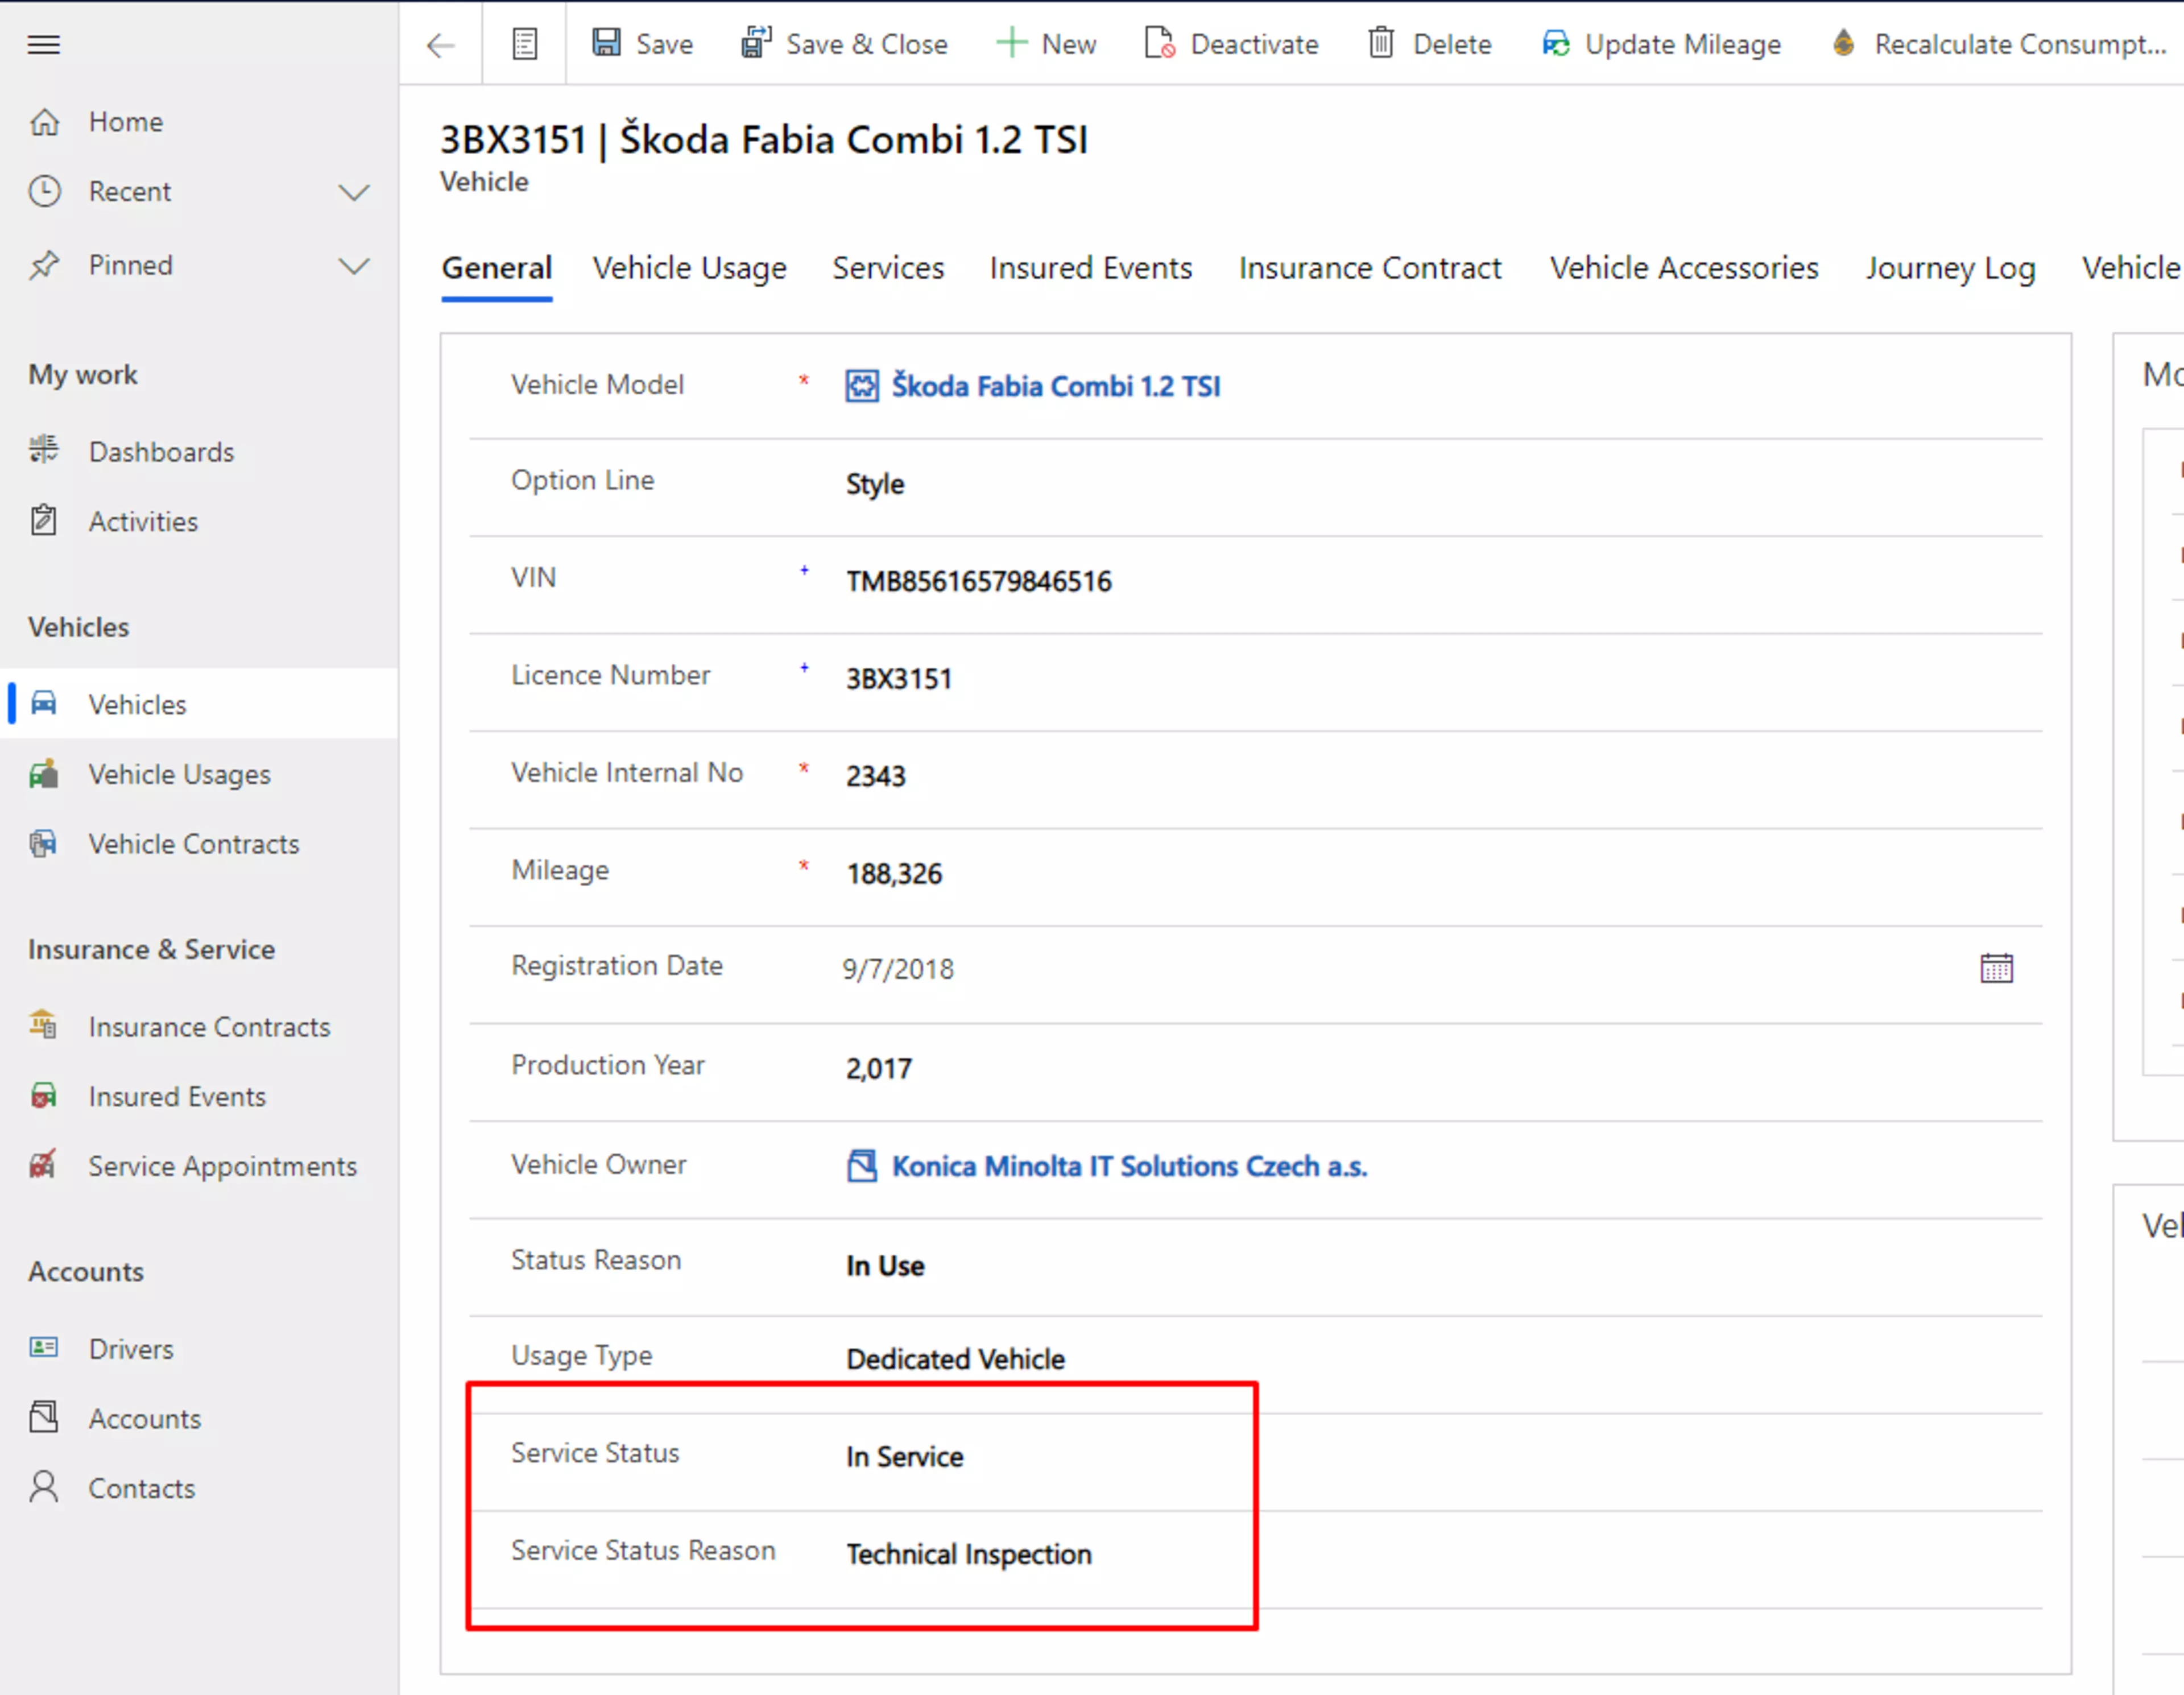Open Vehicle Contracts in the sidebar
Screen dimensions: 2184x1695
click(x=199, y=844)
